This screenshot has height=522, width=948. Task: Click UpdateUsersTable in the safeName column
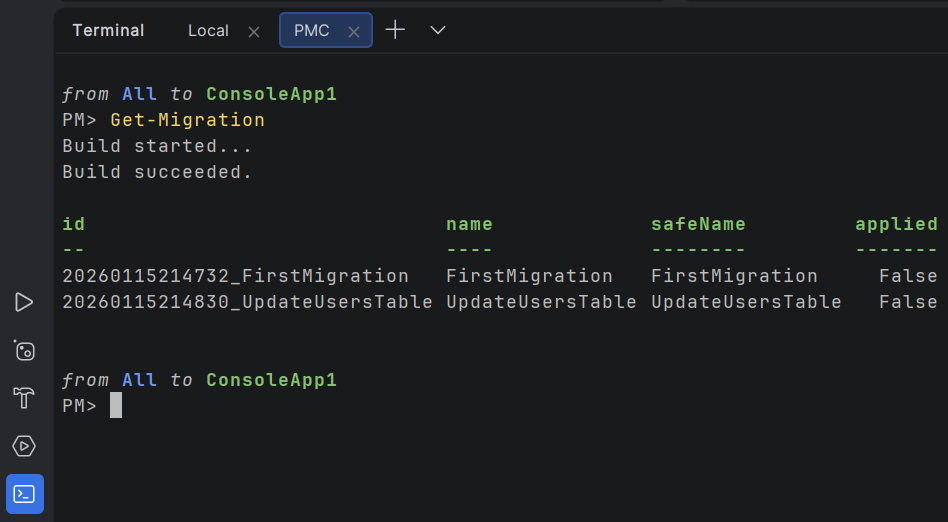[x=746, y=301]
